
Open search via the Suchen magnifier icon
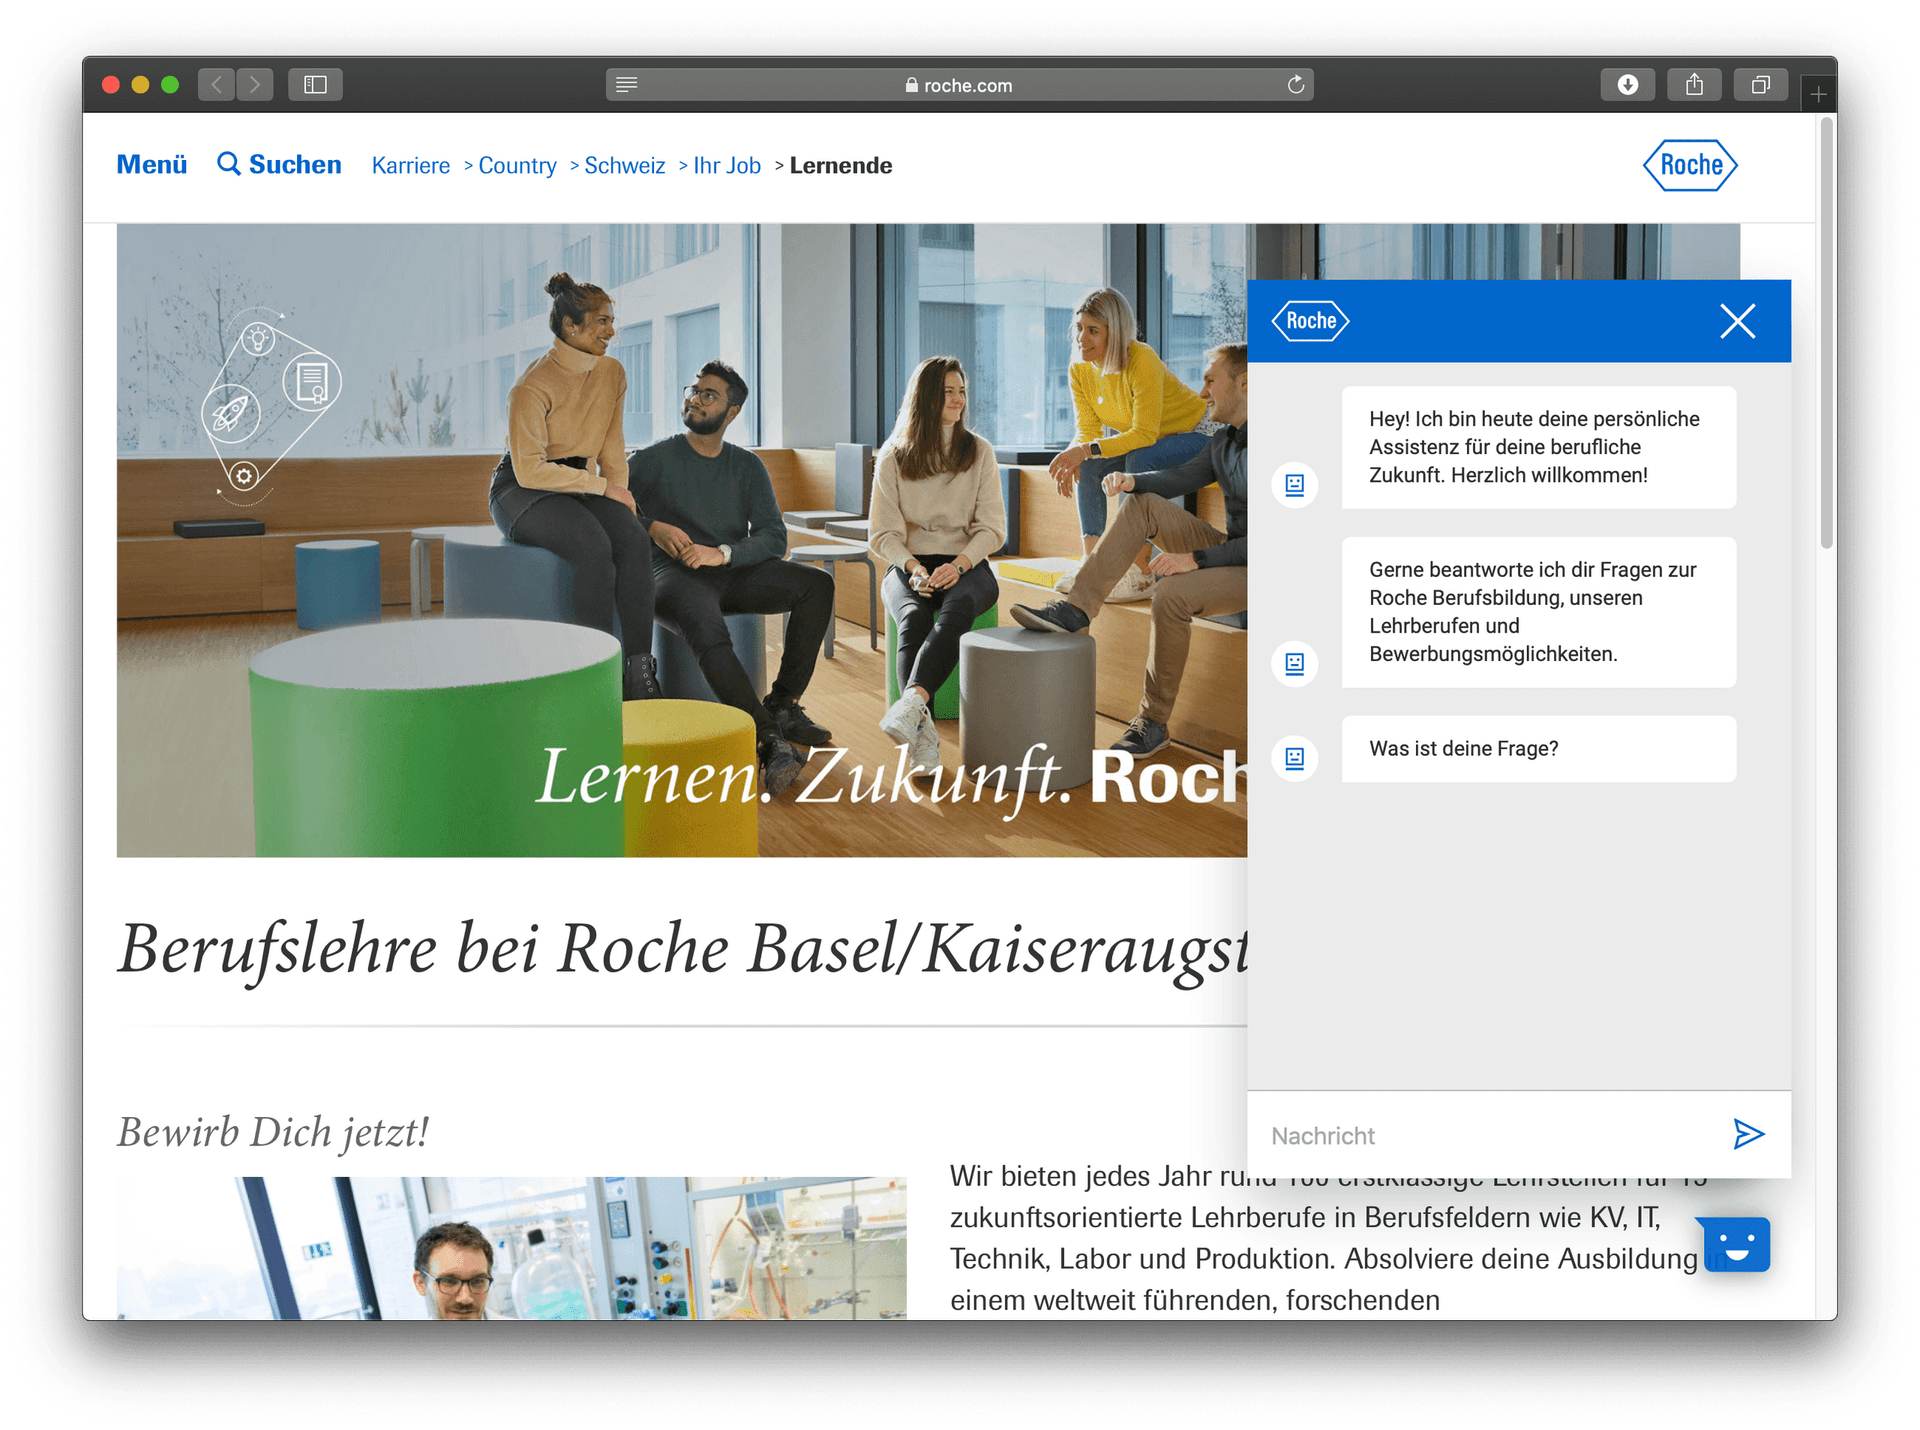click(229, 165)
